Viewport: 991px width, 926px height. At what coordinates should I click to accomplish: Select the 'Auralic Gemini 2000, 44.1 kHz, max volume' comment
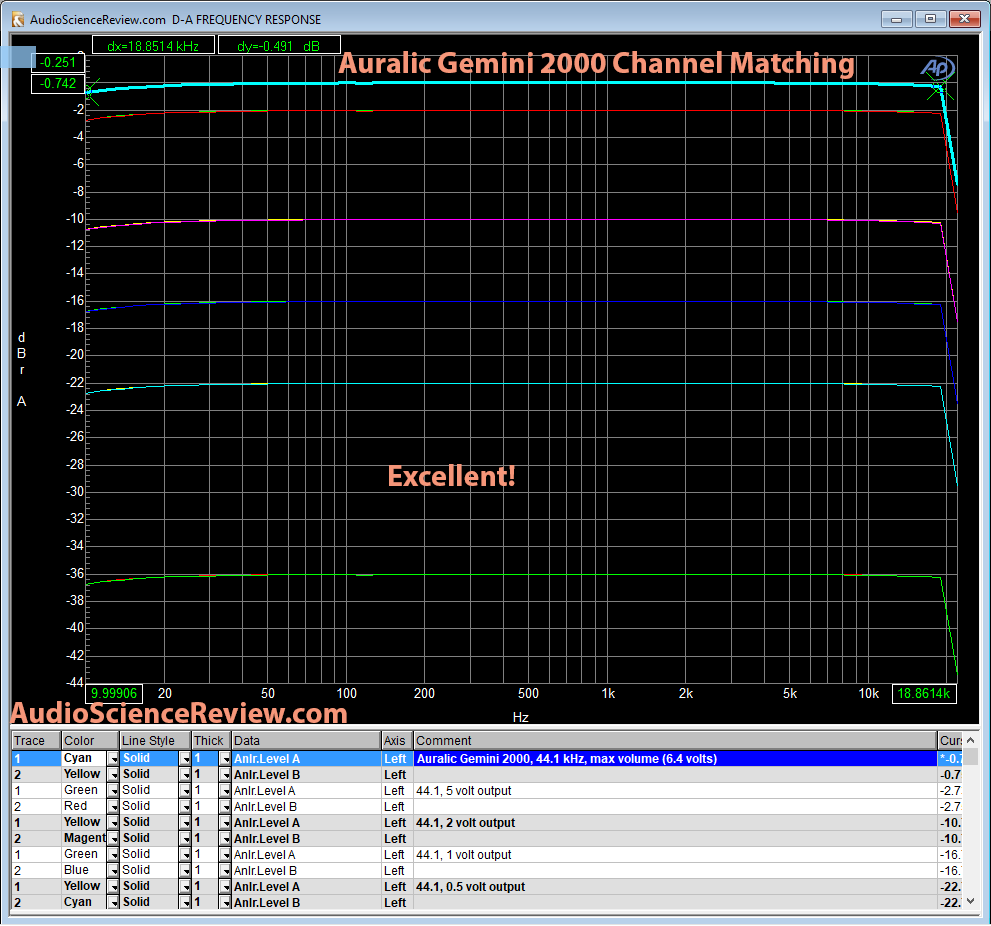567,758
